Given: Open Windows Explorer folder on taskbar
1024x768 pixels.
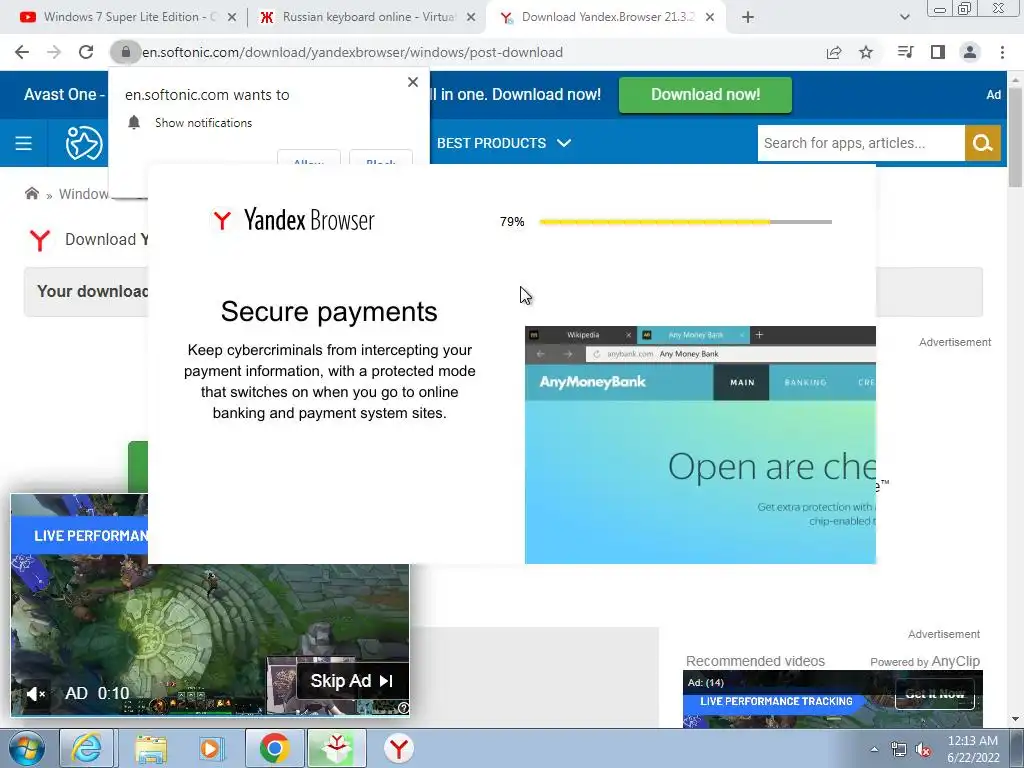Looking at the screenshot, I should [x=151, y=748].
